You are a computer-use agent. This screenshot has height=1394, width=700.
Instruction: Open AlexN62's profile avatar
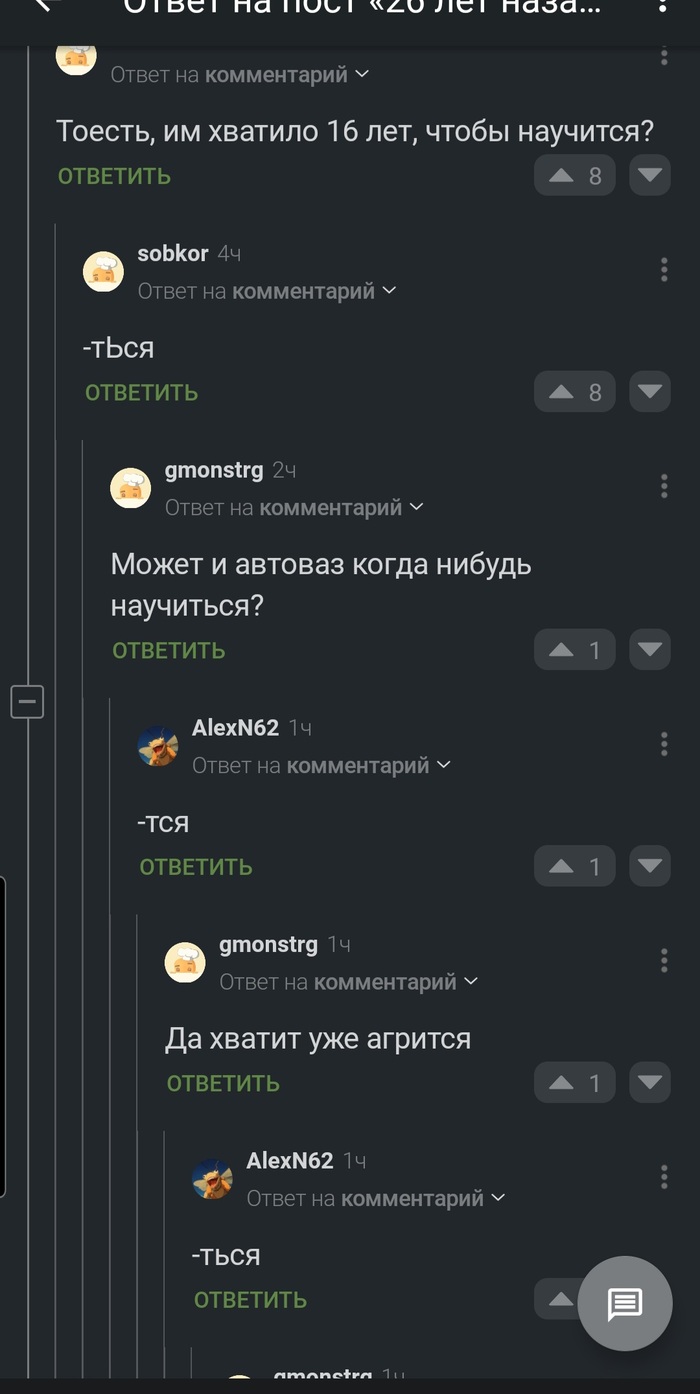point(158,745)
